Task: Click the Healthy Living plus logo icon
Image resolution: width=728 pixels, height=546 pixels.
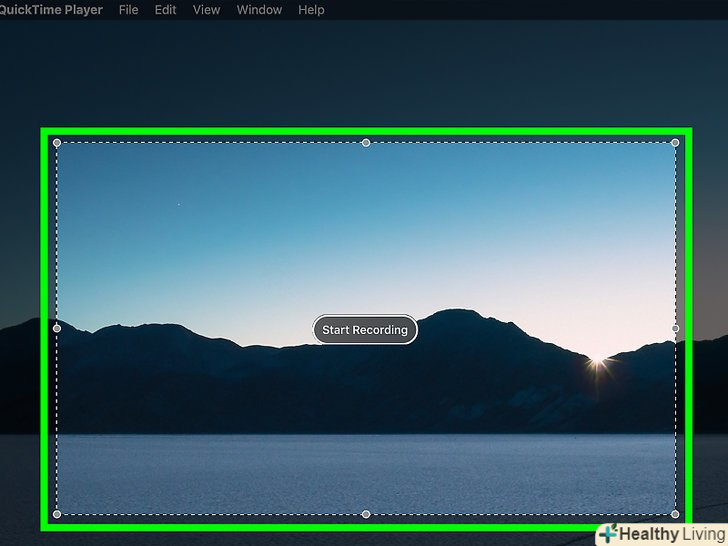Action: point(607,534)
